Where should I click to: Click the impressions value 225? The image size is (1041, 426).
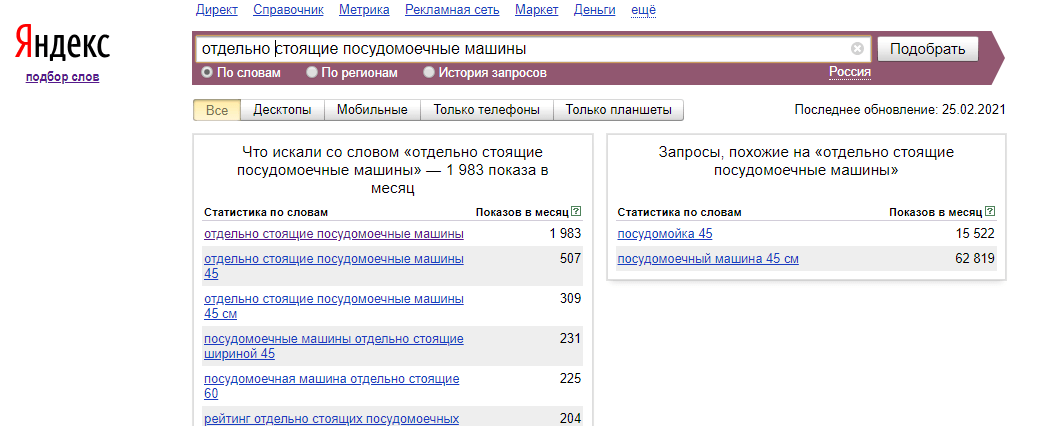tap(570, 378)
